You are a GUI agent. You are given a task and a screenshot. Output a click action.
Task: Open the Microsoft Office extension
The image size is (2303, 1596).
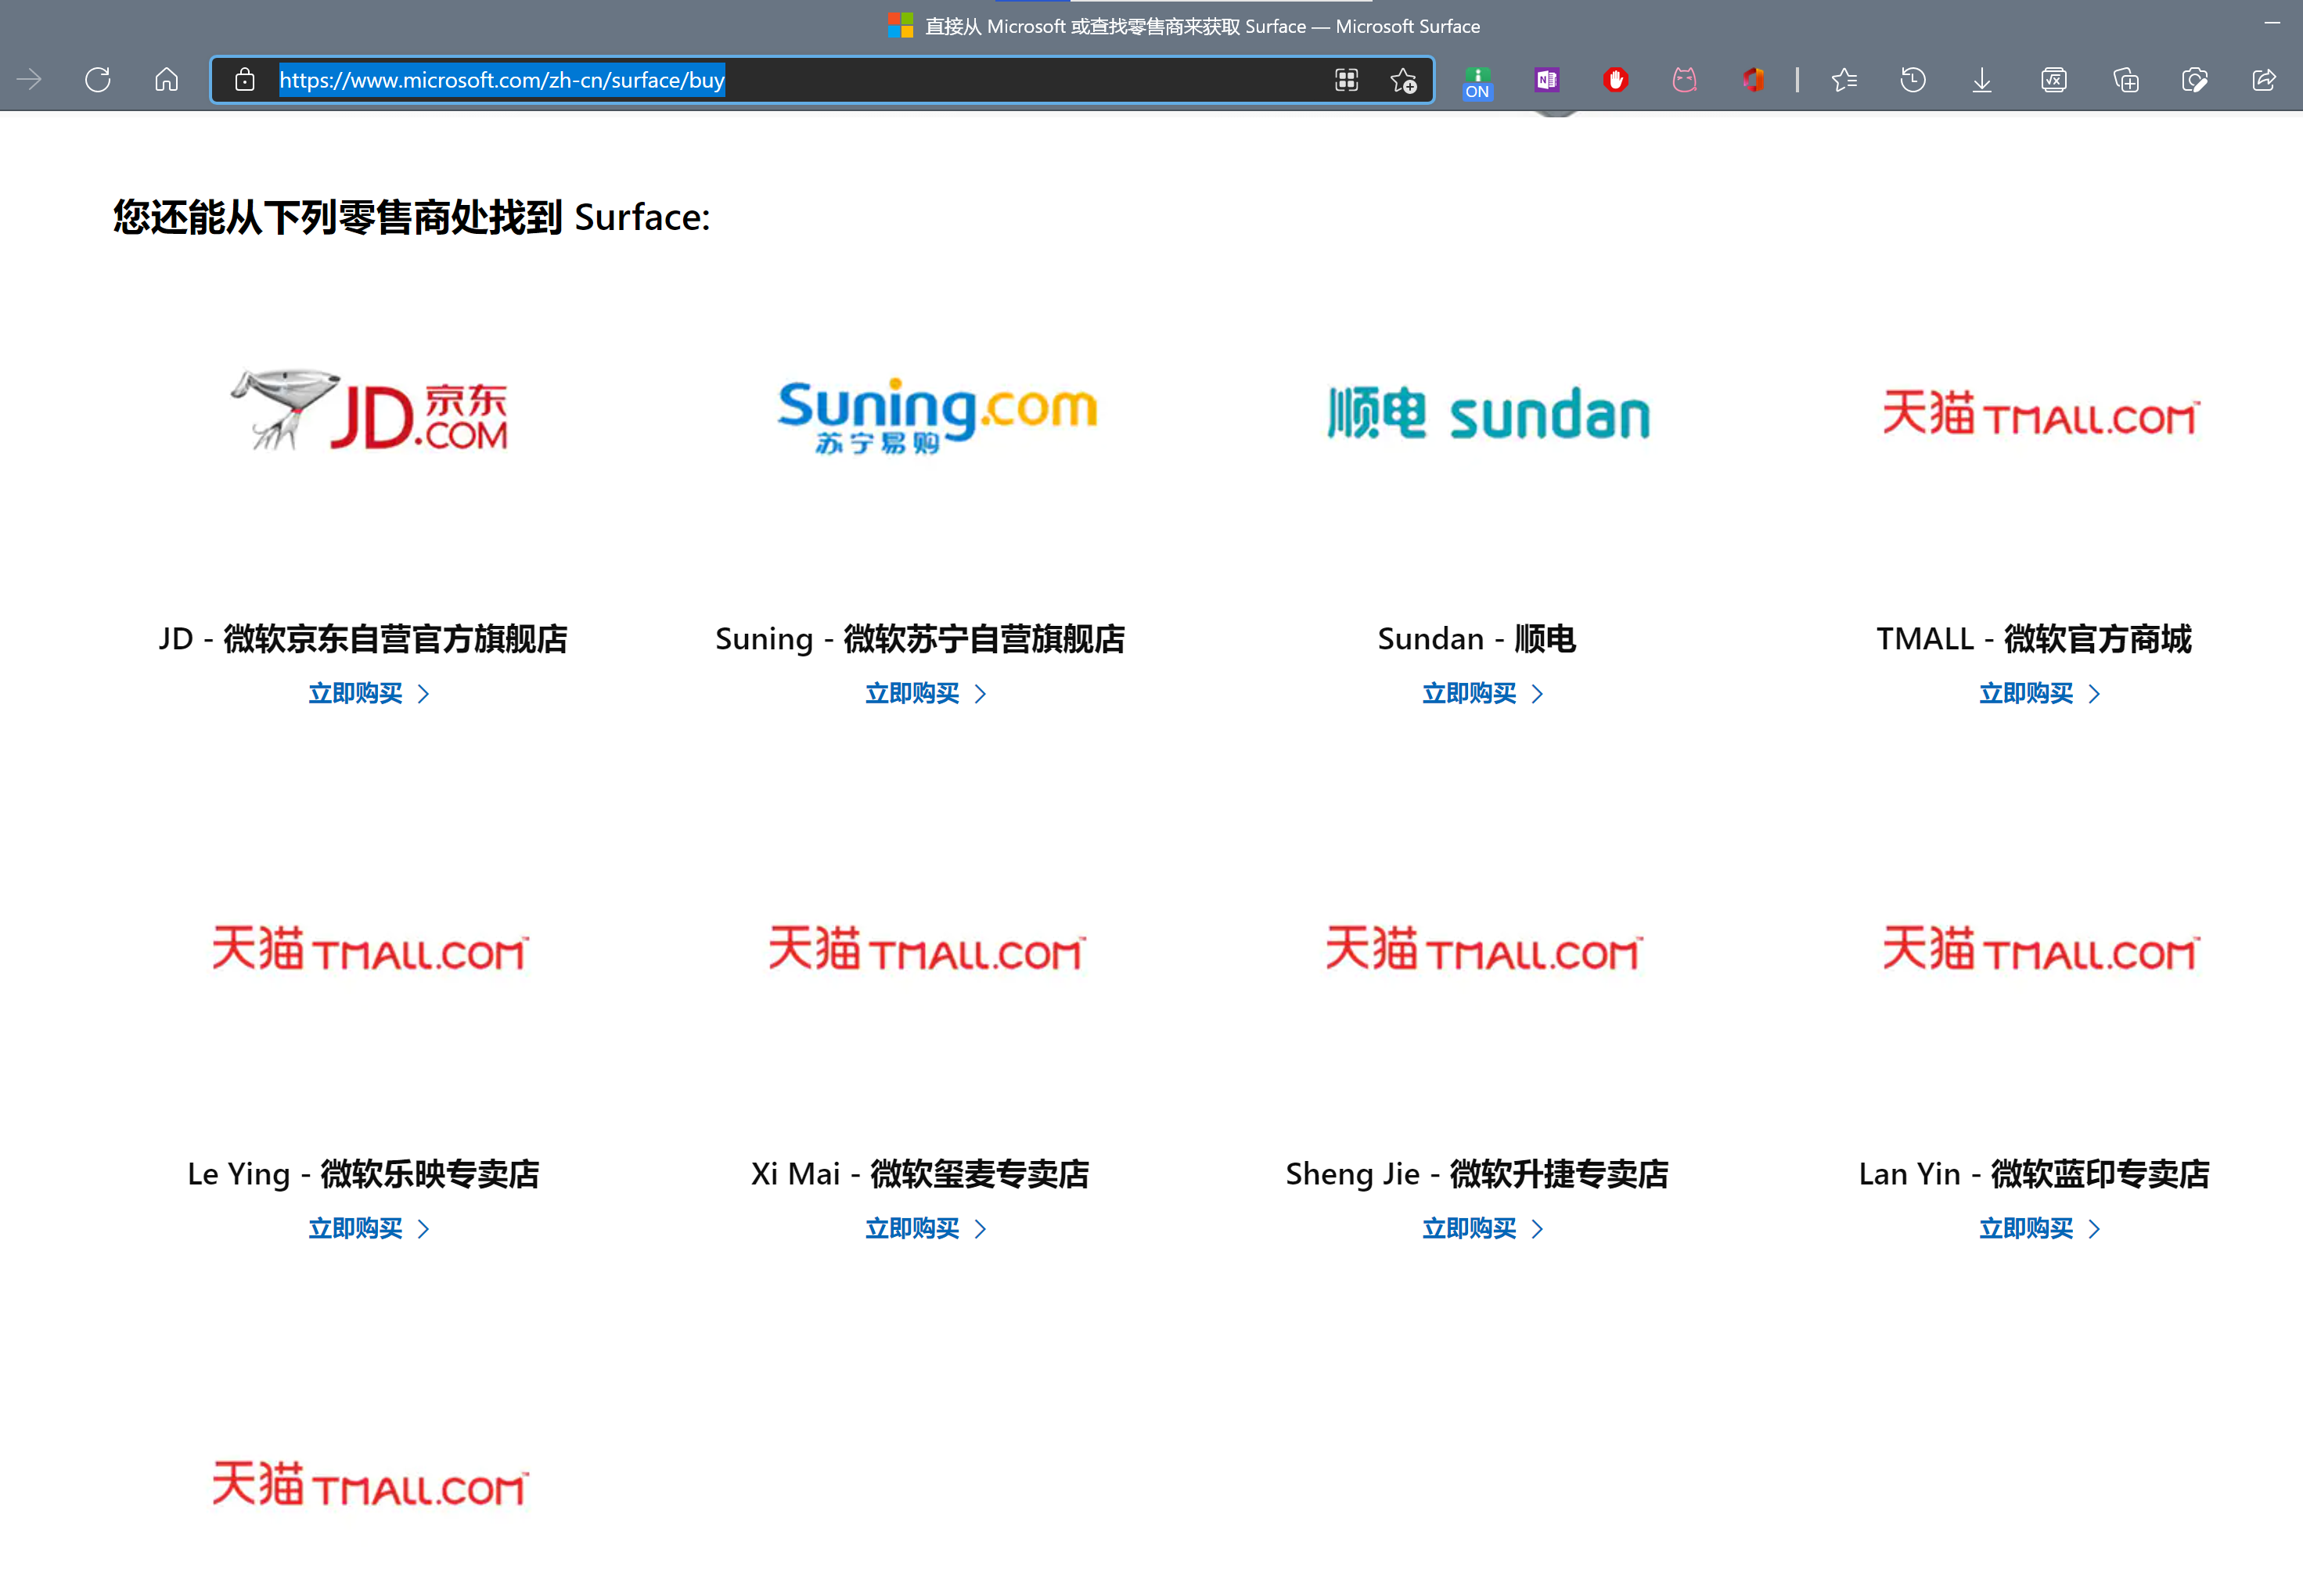1753,80
